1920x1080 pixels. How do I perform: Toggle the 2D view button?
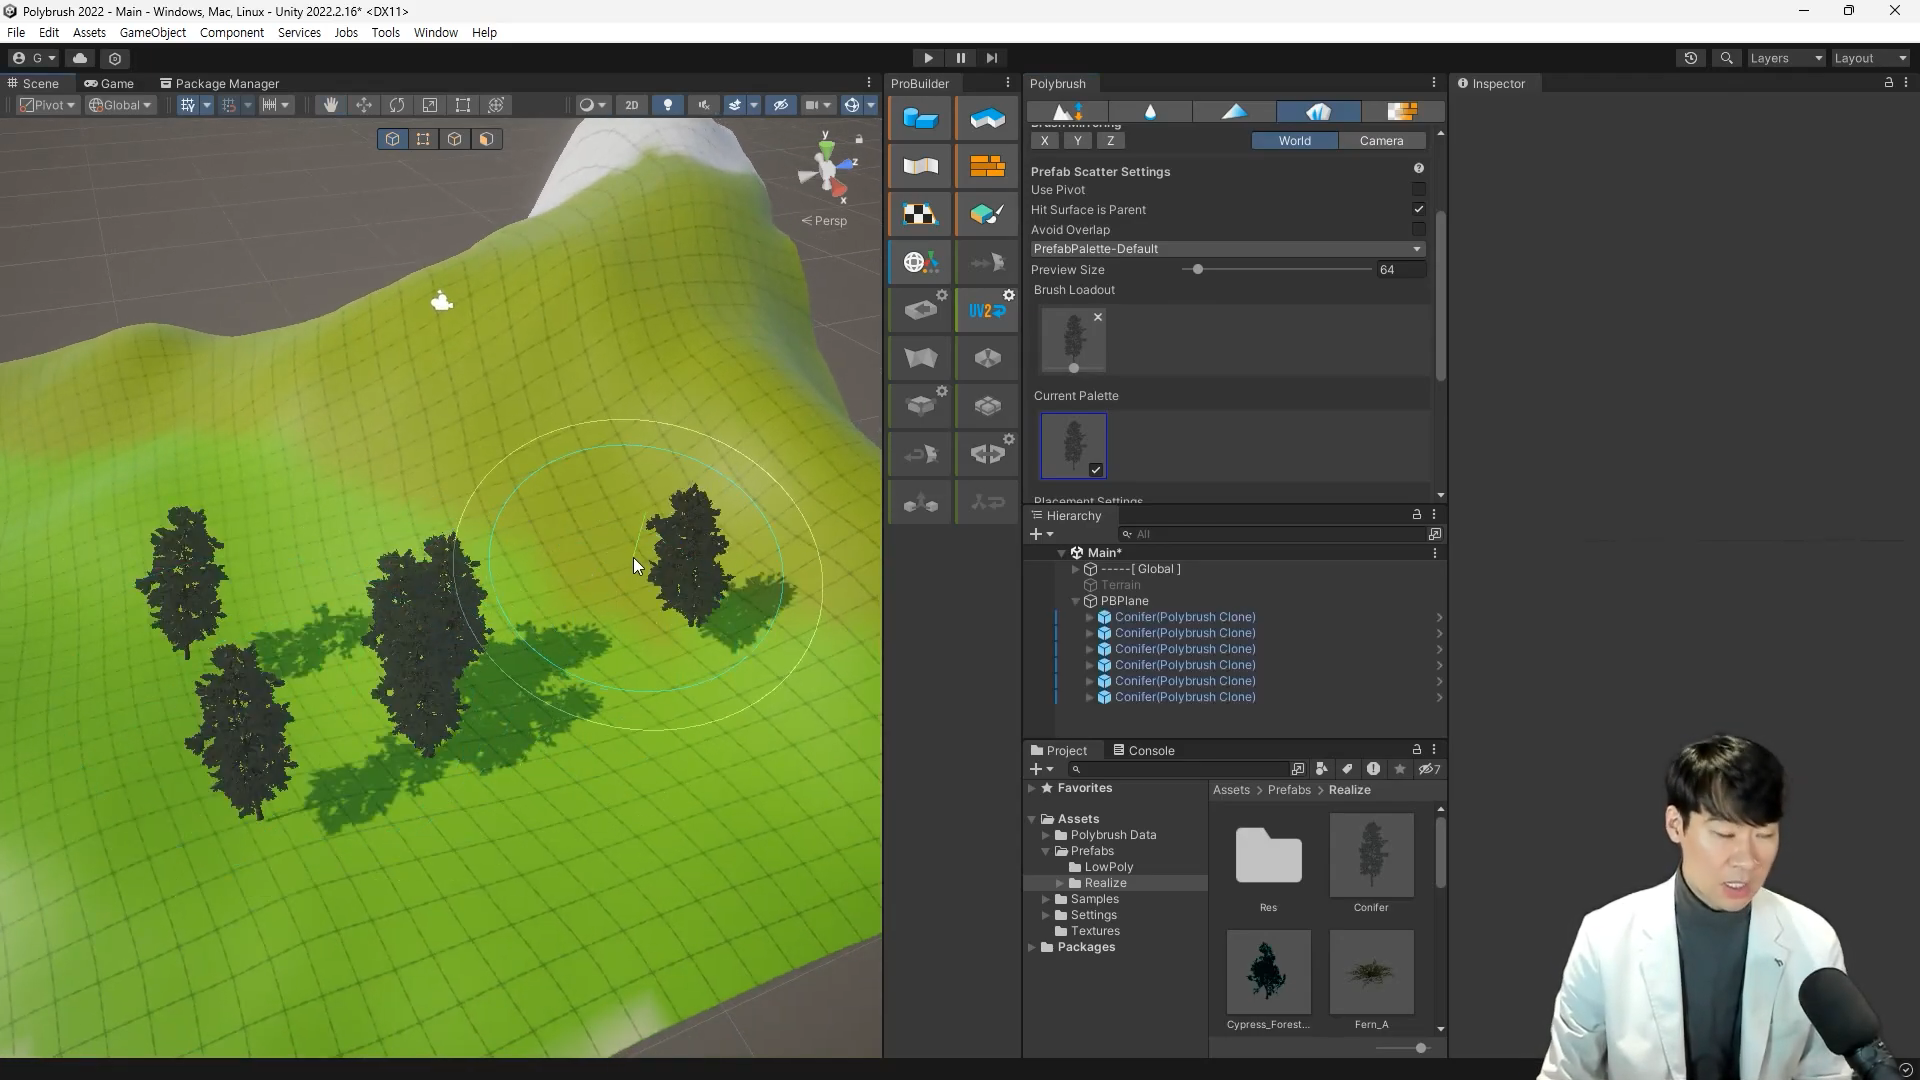[631, 105]
